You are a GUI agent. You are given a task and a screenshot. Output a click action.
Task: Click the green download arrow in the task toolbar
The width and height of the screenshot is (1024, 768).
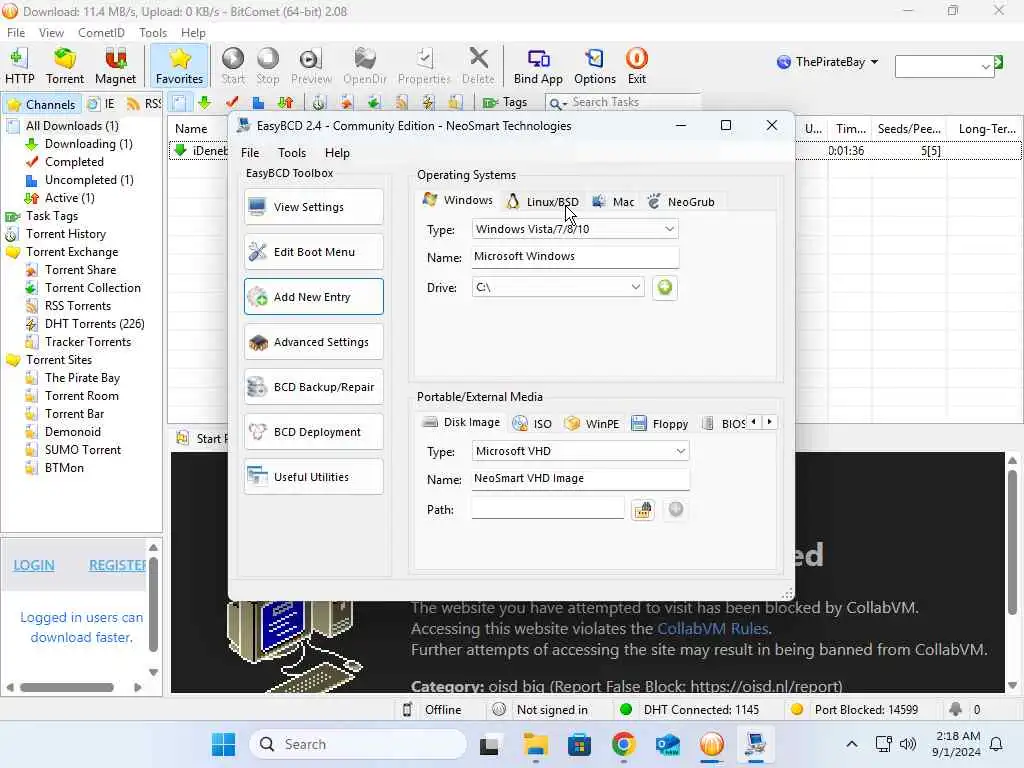pos(204,103)
